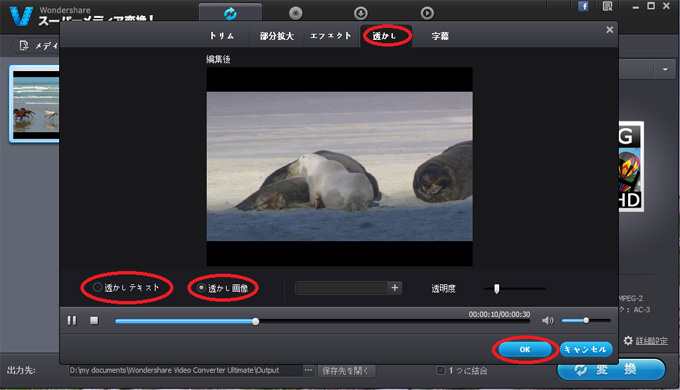Select the 透かし画像 radio button
The width and height of the screenshot is (680, 390).
[x=201, y=288]
